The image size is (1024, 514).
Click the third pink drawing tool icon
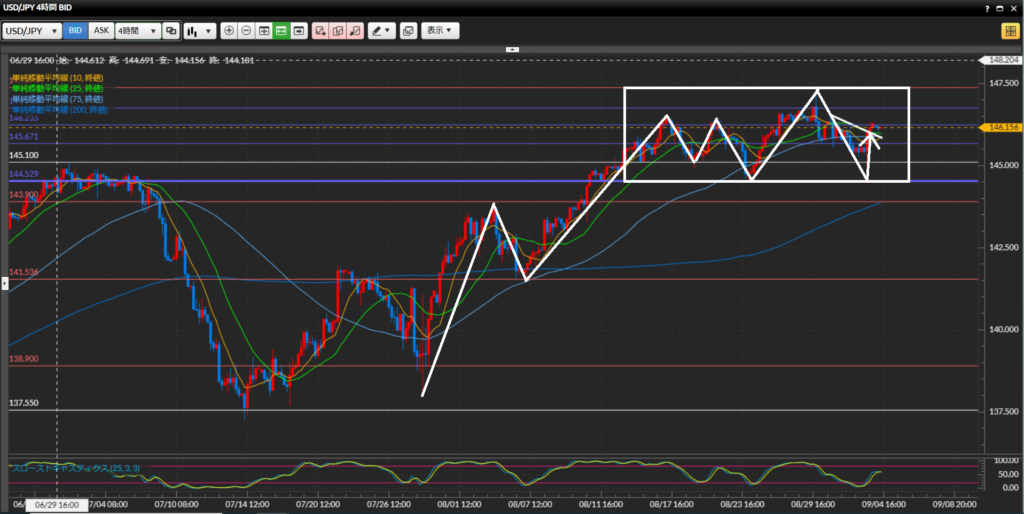(x=354, y=31)
